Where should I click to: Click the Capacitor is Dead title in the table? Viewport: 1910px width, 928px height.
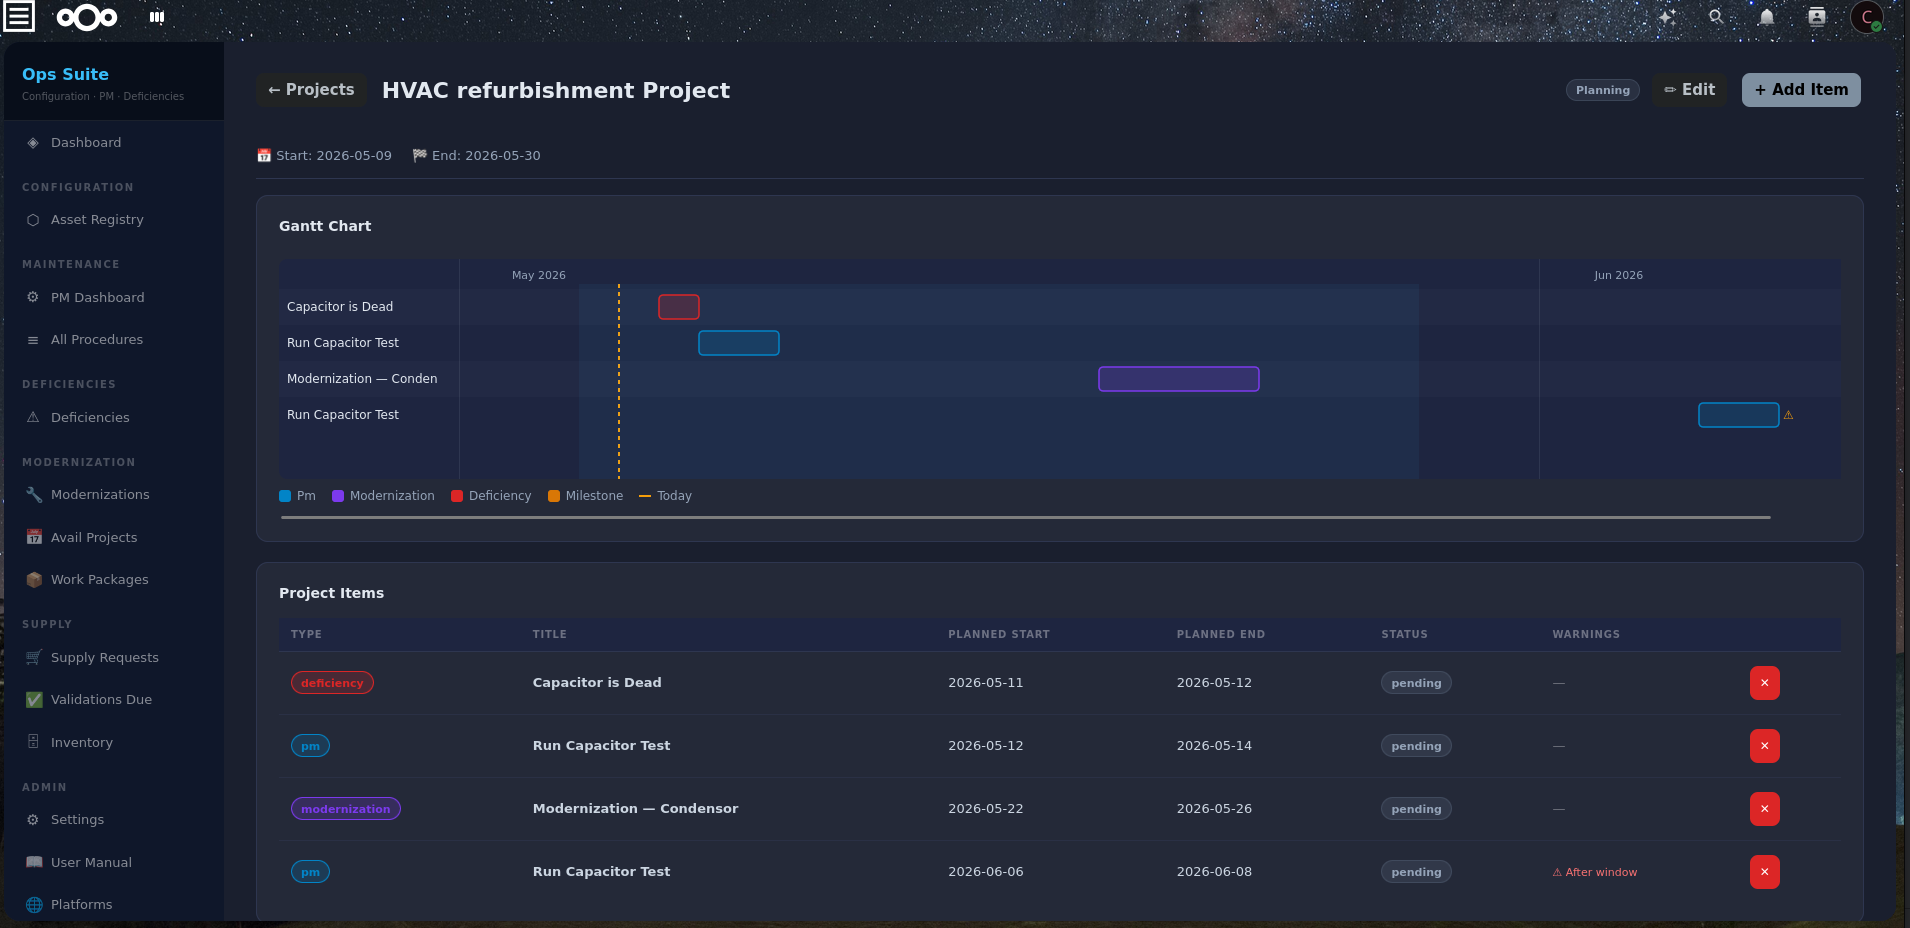pos(597,683)
